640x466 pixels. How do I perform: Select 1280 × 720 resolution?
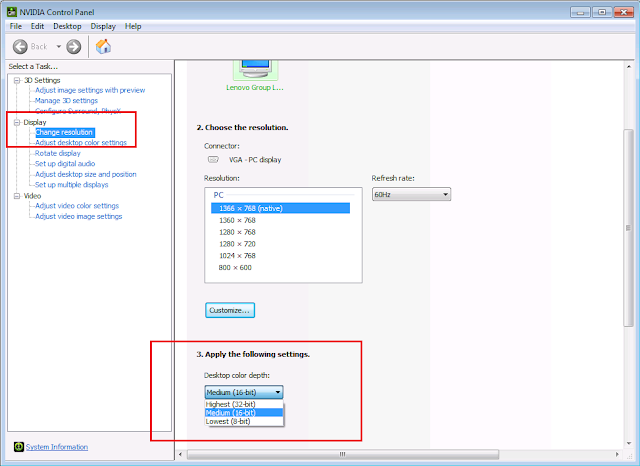point(237,244)
